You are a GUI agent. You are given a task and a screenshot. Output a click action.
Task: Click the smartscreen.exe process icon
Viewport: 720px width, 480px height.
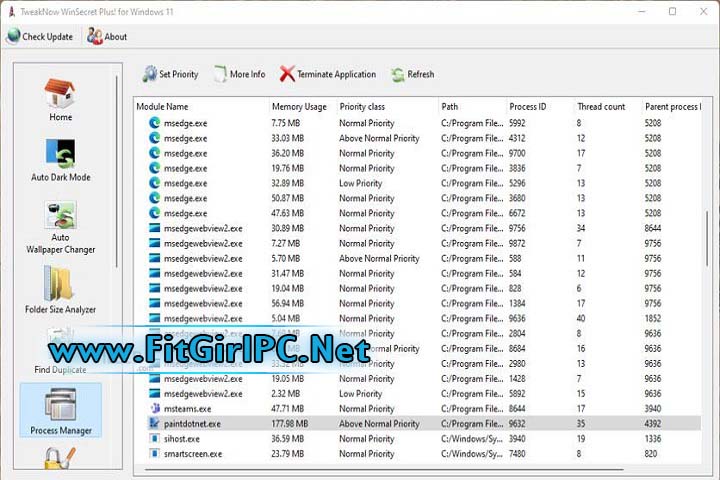click(155, 454)
